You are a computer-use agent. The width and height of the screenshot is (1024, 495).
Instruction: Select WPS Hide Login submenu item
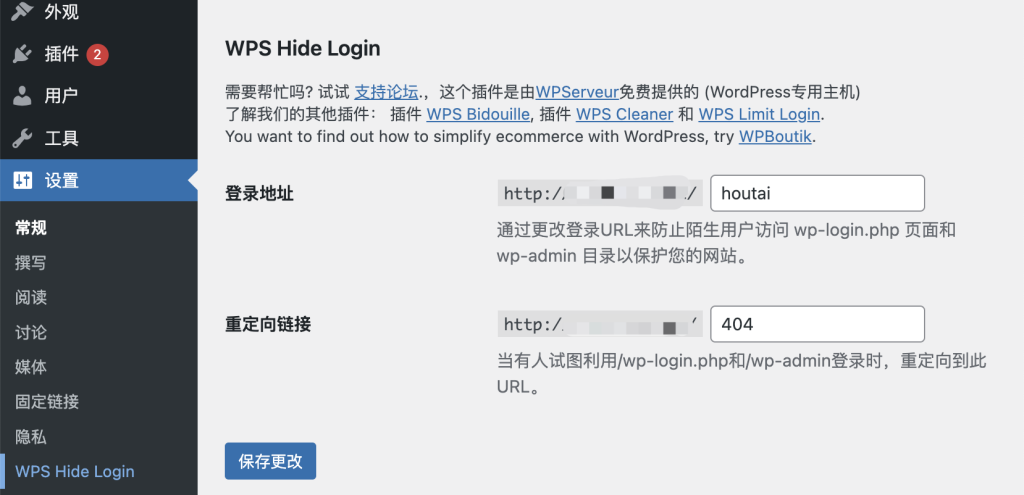coord(75,471)
